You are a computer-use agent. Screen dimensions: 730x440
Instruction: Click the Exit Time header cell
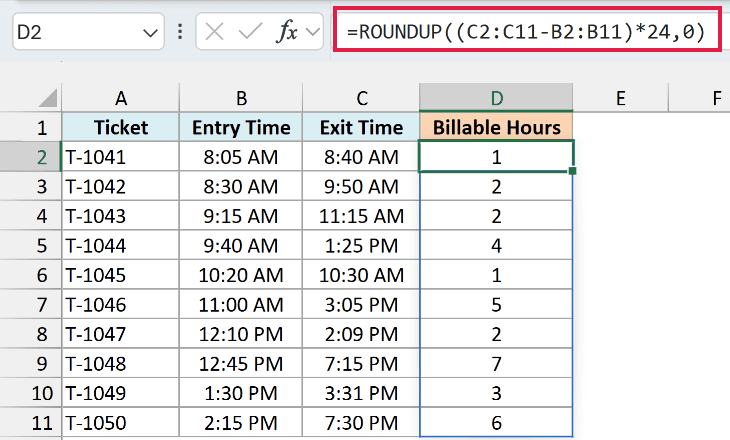point(361,127)
